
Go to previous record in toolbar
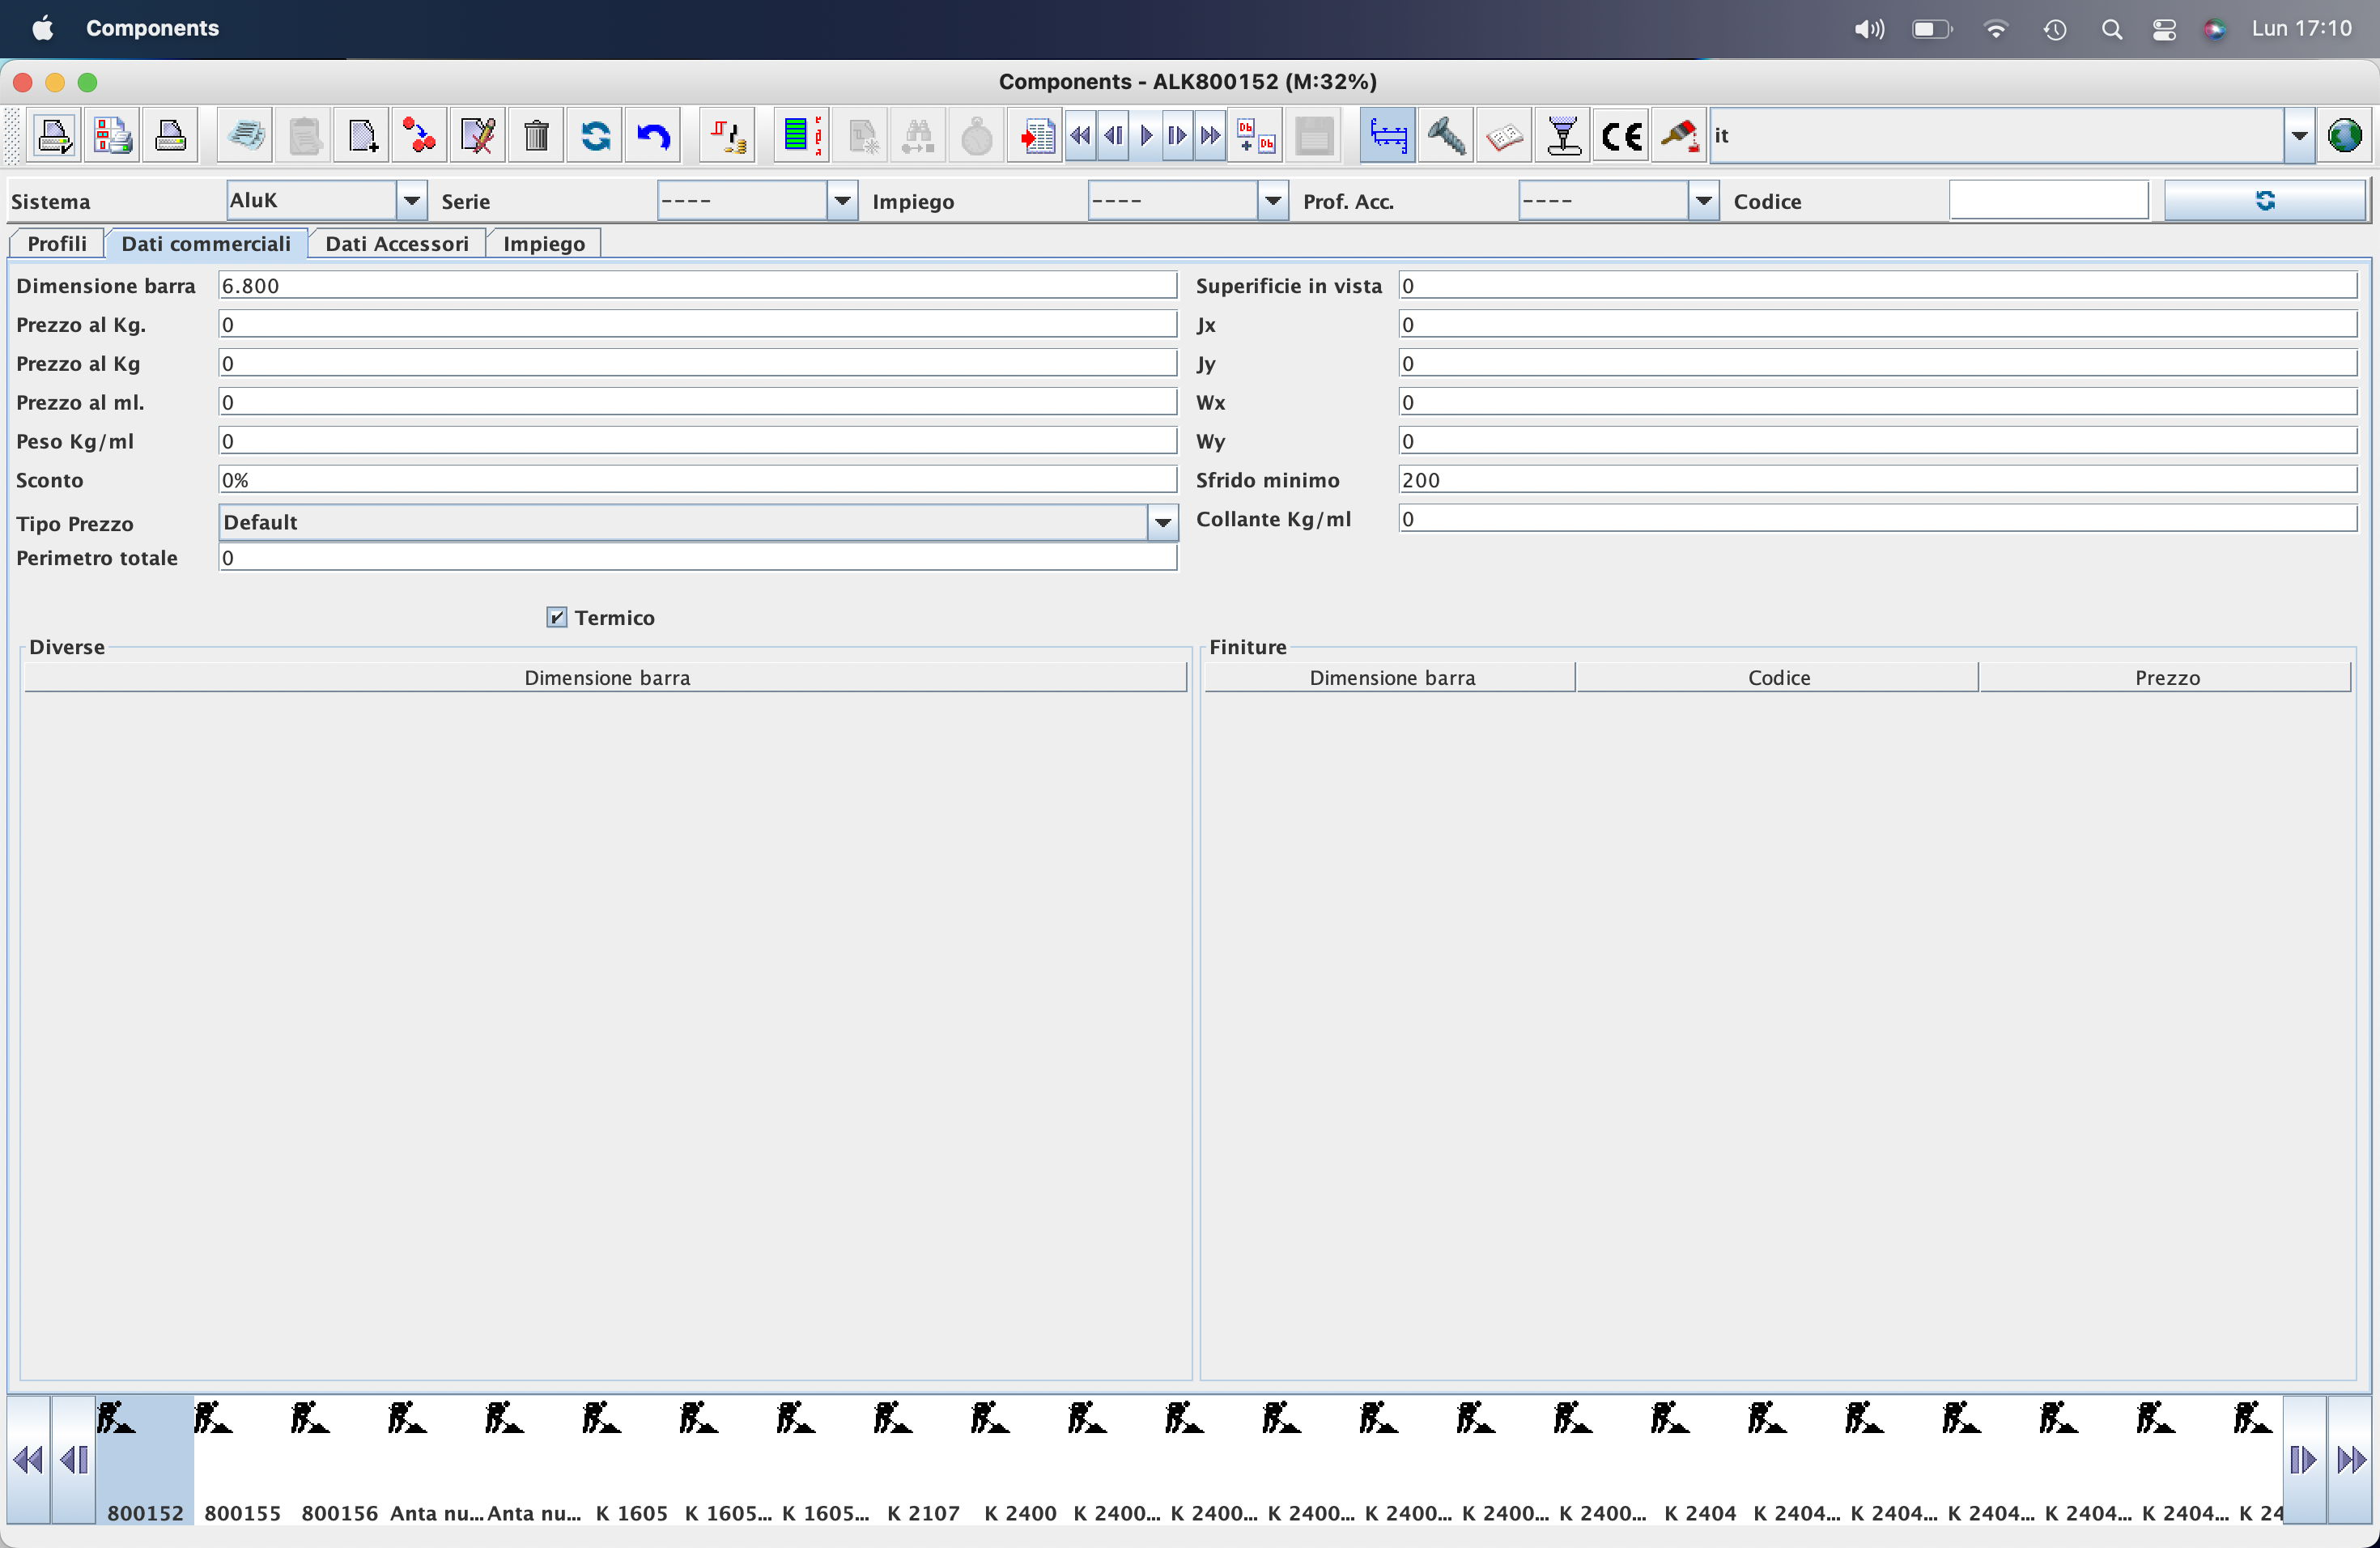point(1114,135)
